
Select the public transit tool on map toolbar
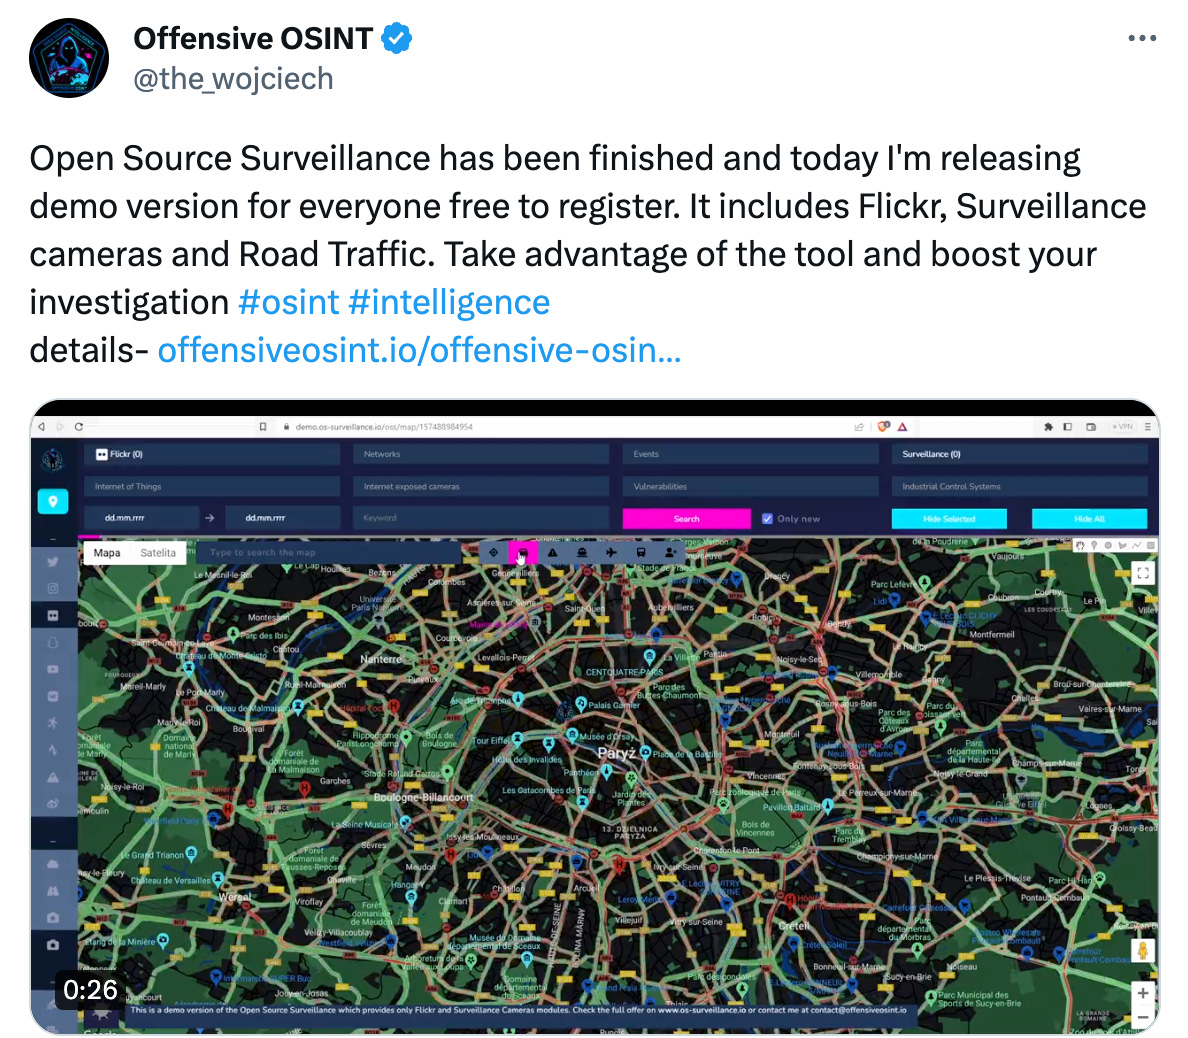click(x=640, y=552)
